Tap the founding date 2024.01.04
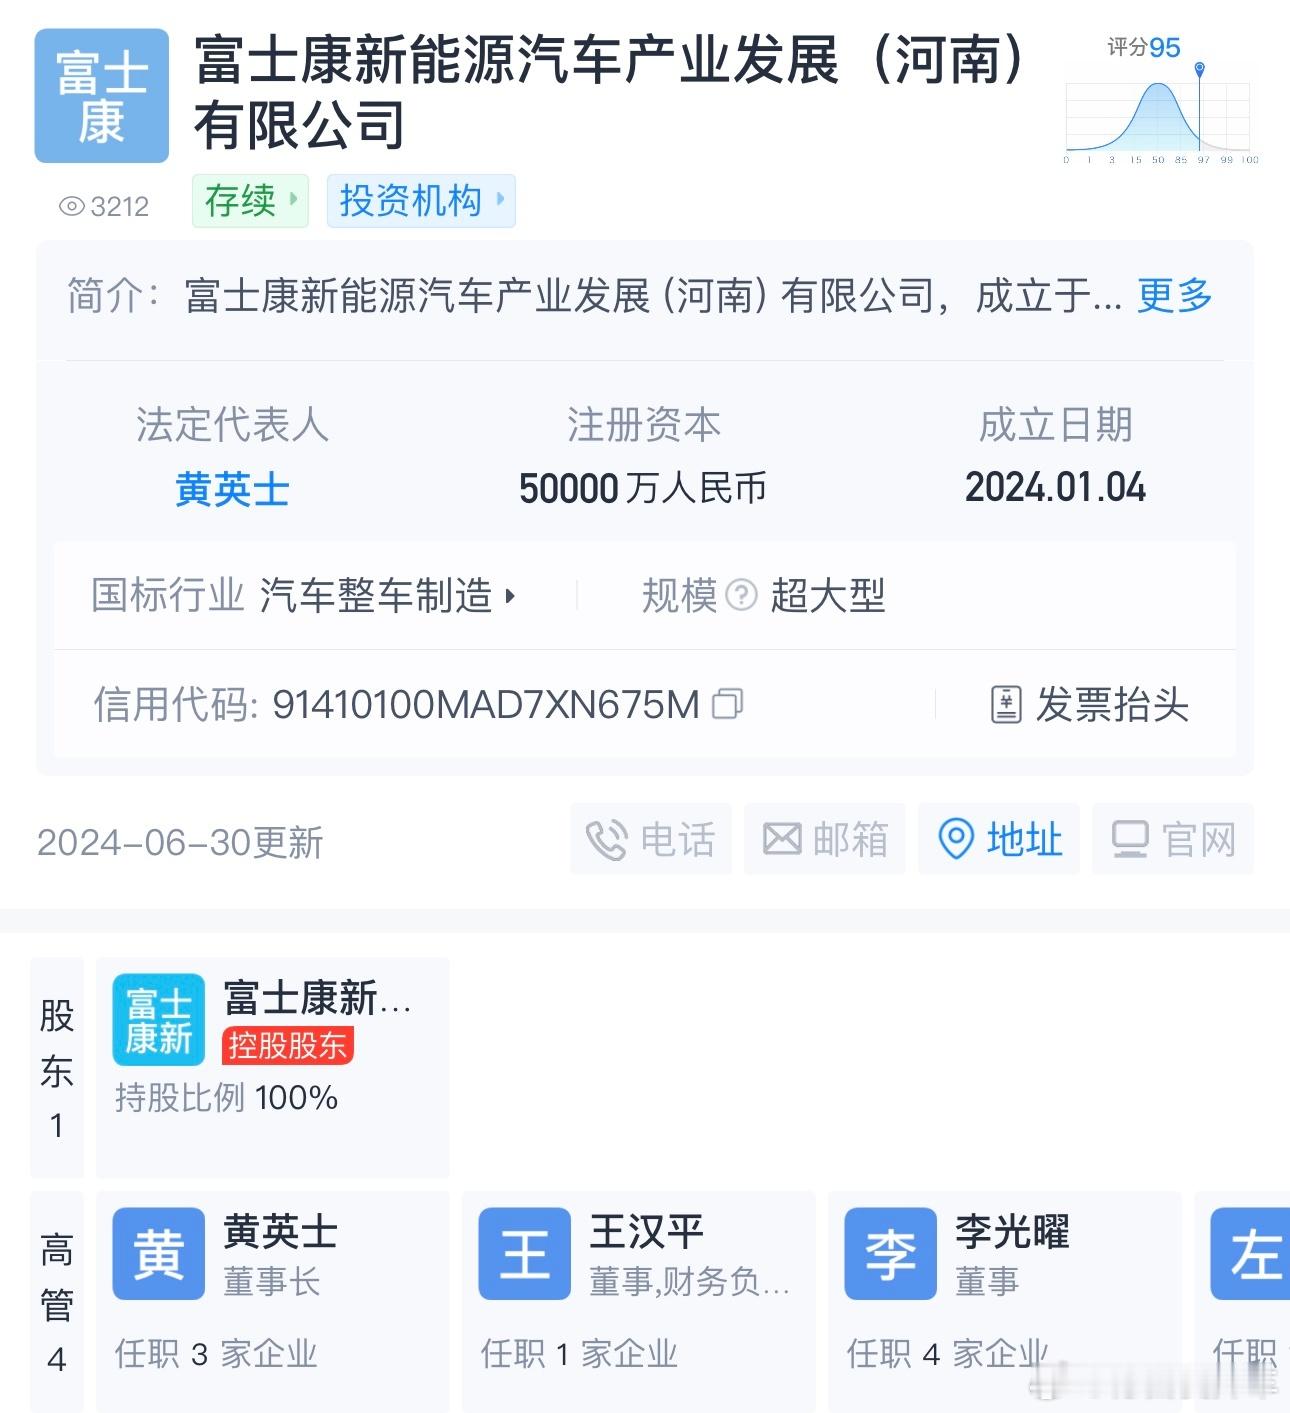Image resolution: width=1290 pixels, height=1413 pixels. tap(1055, 488)
